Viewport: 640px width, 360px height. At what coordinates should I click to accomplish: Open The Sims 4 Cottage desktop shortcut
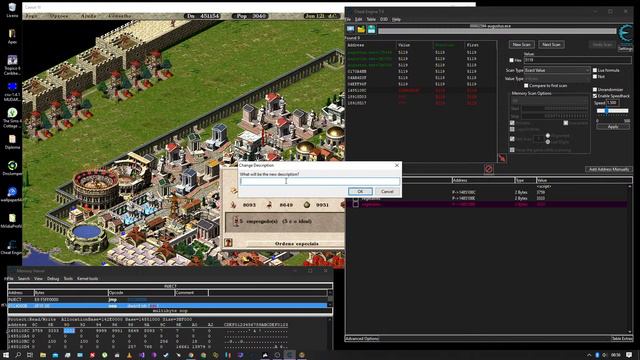(12, 118)
